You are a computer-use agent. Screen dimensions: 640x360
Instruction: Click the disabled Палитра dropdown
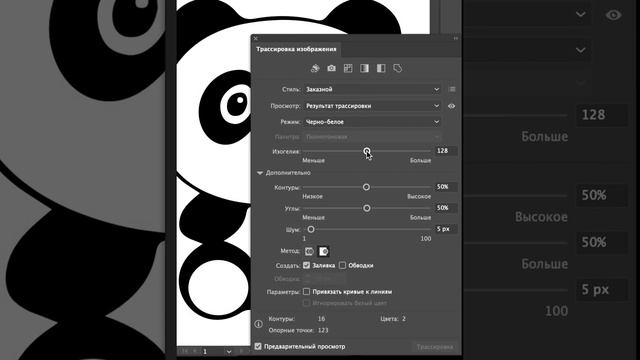[x=372, y=137]
